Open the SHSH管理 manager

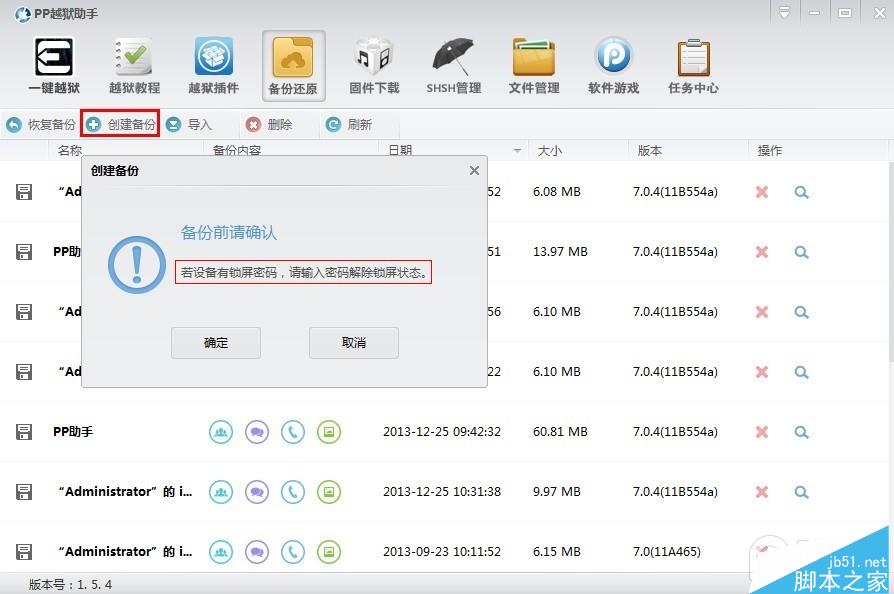(453, 63)
